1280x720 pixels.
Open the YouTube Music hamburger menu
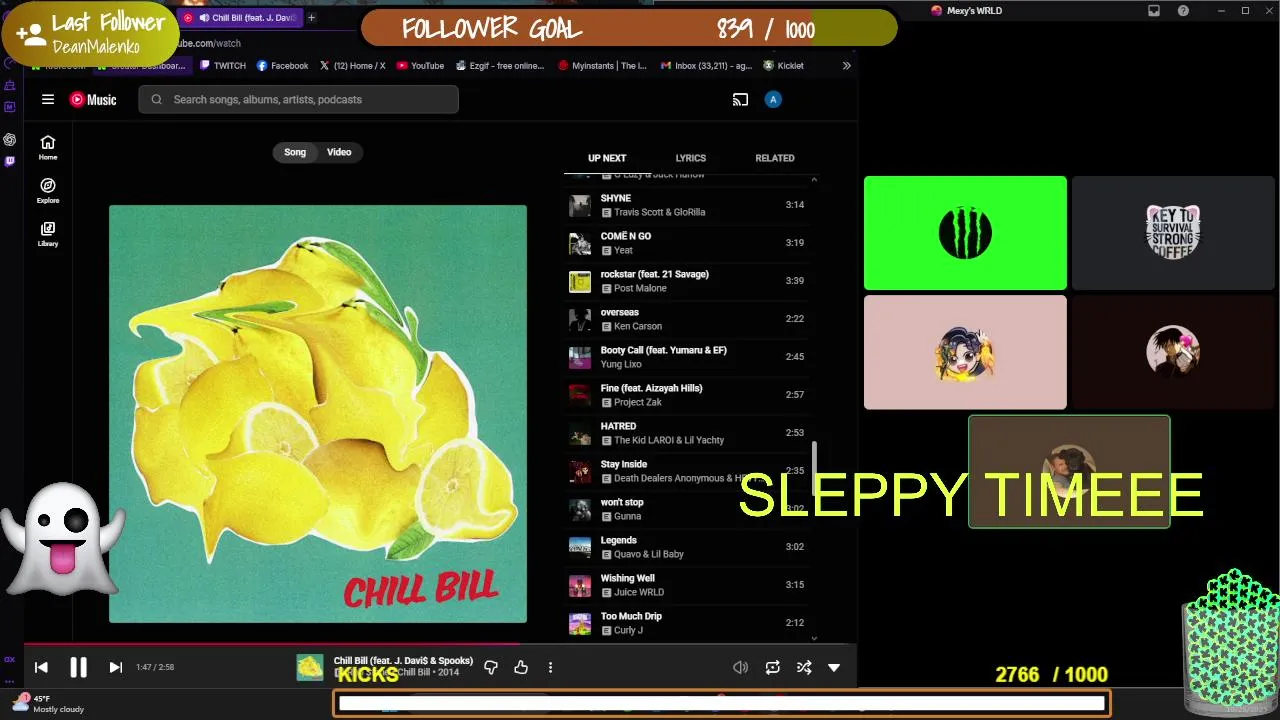click(47, 99)
